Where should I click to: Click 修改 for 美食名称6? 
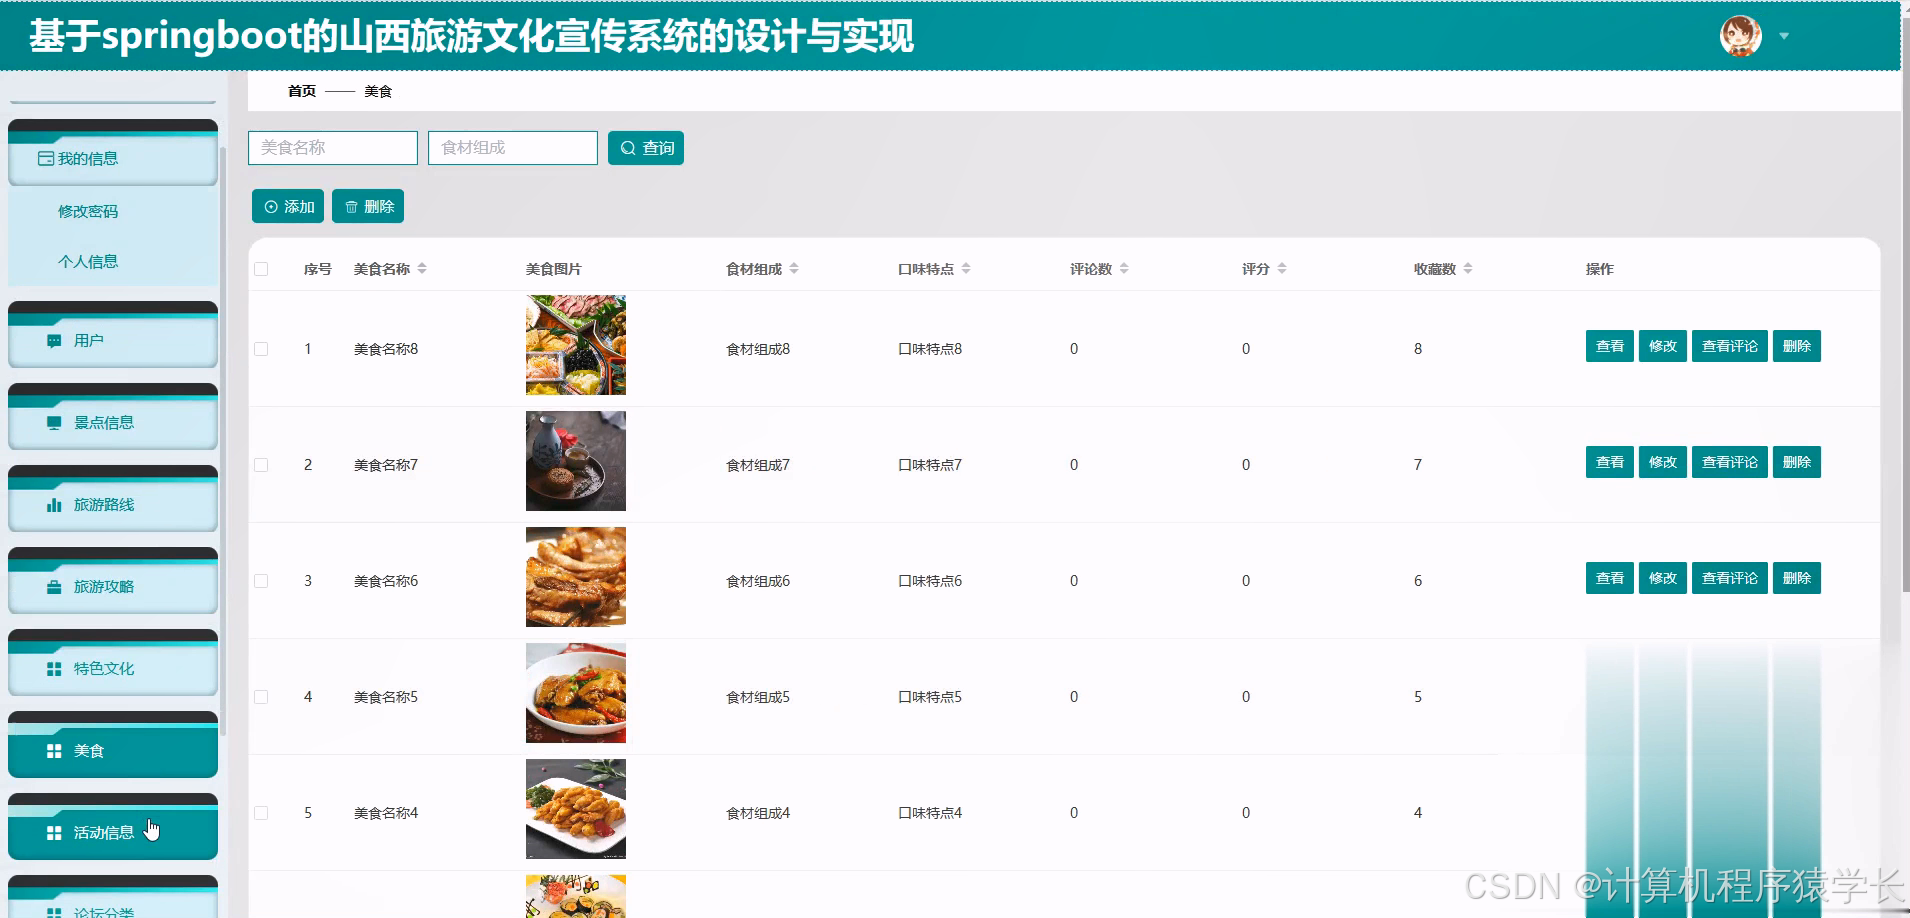coord(1663,578)
